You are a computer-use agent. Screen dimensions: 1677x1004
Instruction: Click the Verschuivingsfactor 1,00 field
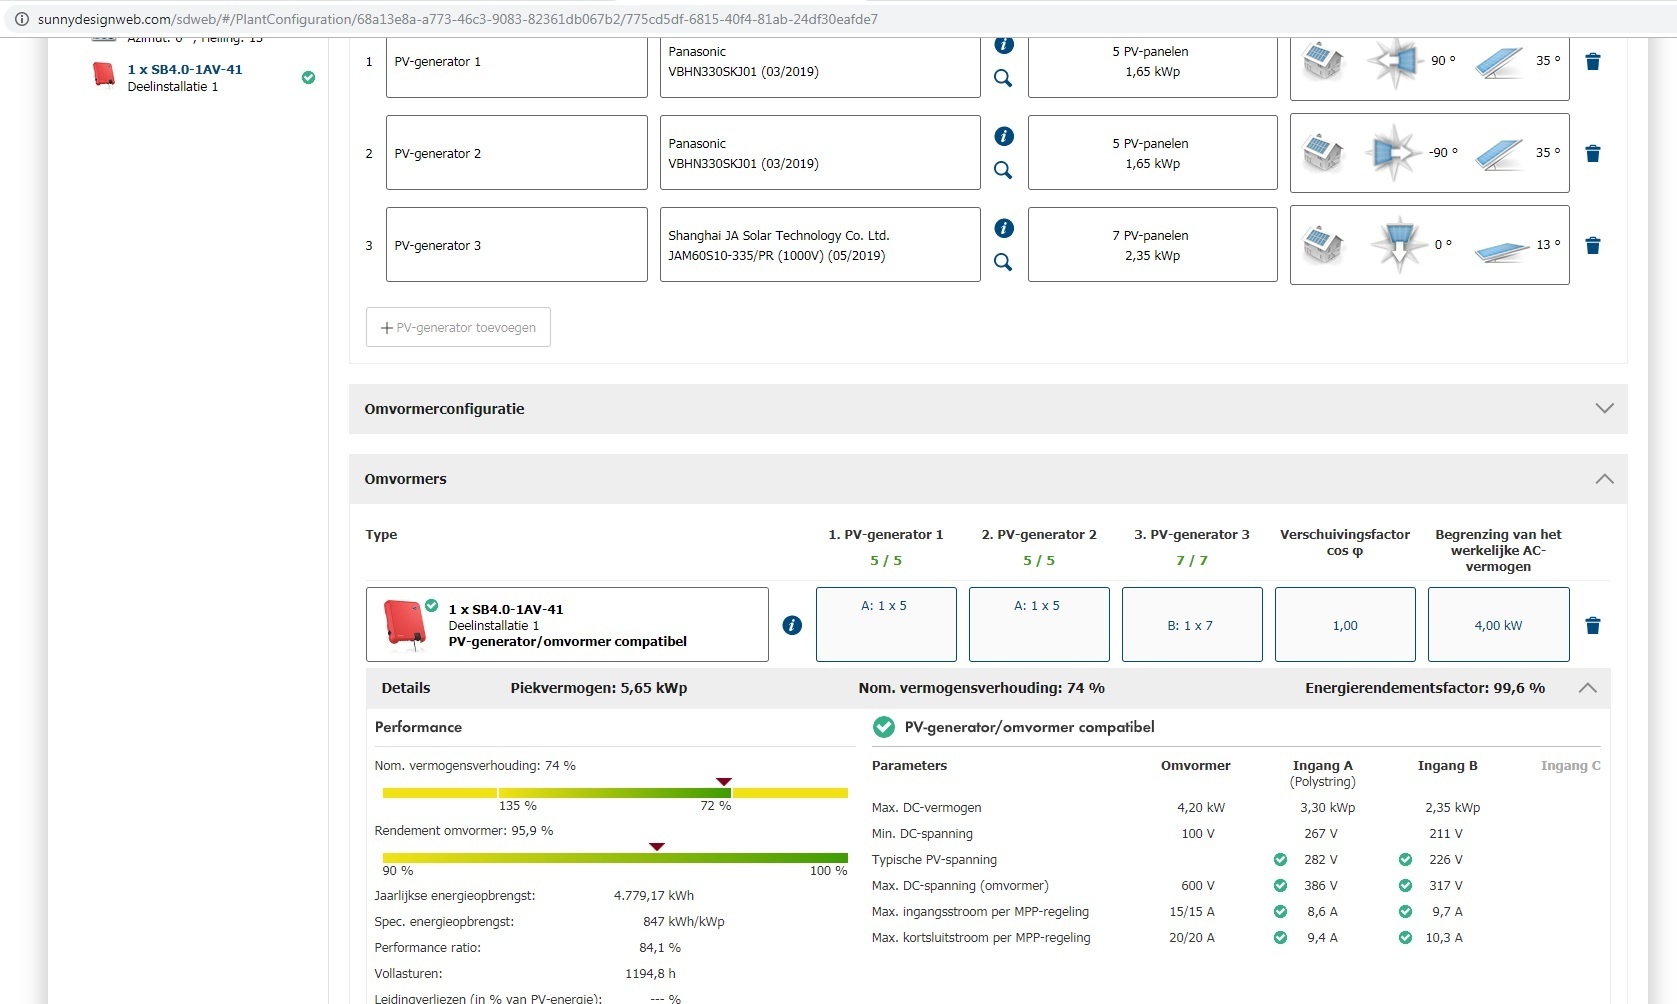[x=1345, y=625]
